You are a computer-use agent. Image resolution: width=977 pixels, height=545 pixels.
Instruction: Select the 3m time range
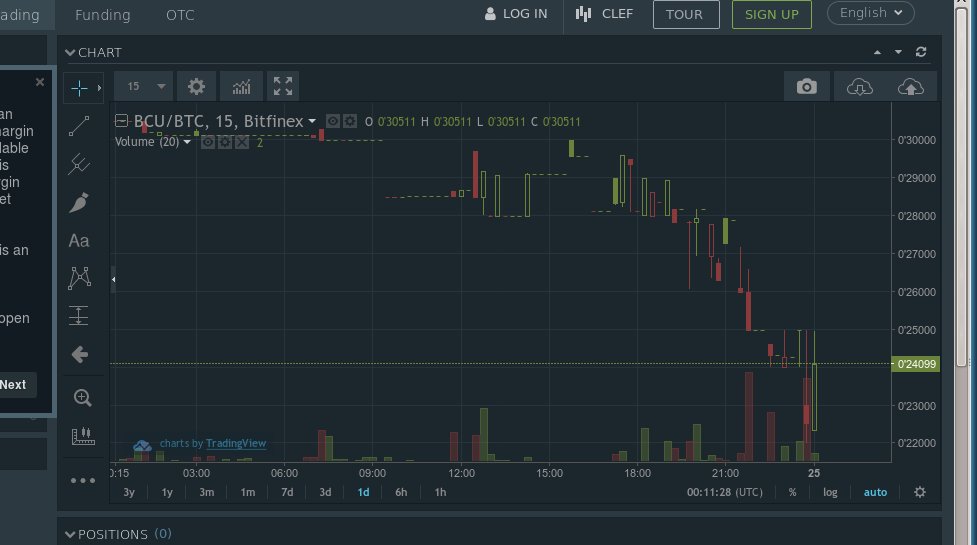click(x=206, y=492)
